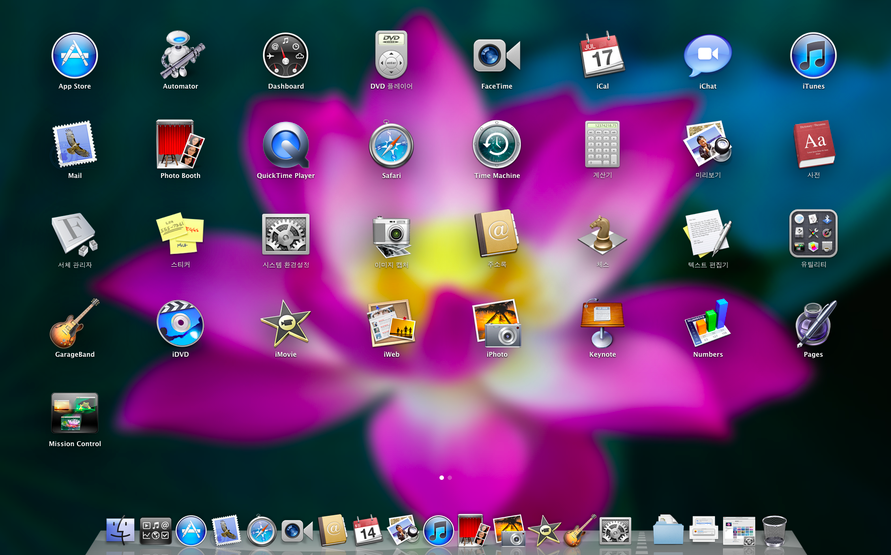This screenshot has height=555, width=891.
Task: Click the Launchpad icon in the Dock
Action: click(156, 531)
